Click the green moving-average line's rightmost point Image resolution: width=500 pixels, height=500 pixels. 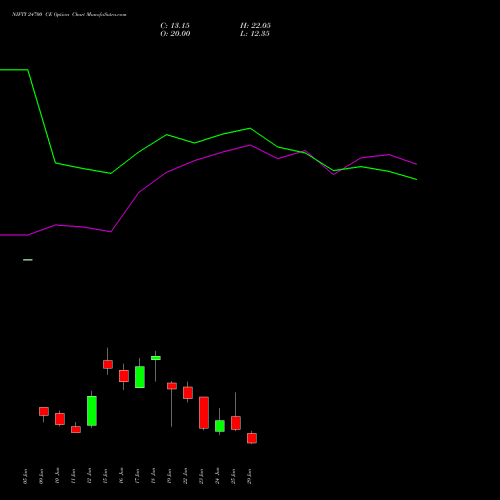(x=416, y=179)
